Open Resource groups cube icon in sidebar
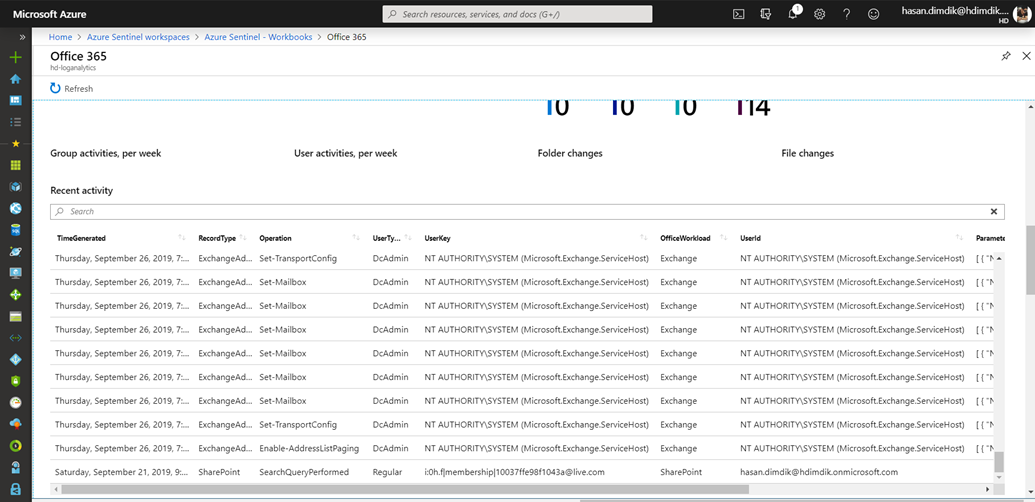 click(x=16, y=187)
